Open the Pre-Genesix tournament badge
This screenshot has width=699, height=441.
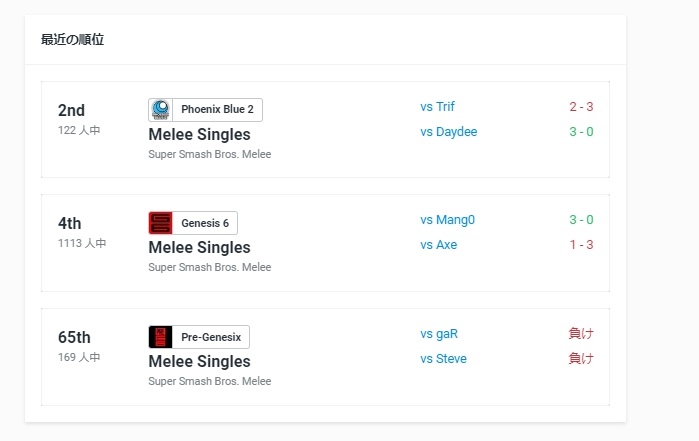(199, 337)
